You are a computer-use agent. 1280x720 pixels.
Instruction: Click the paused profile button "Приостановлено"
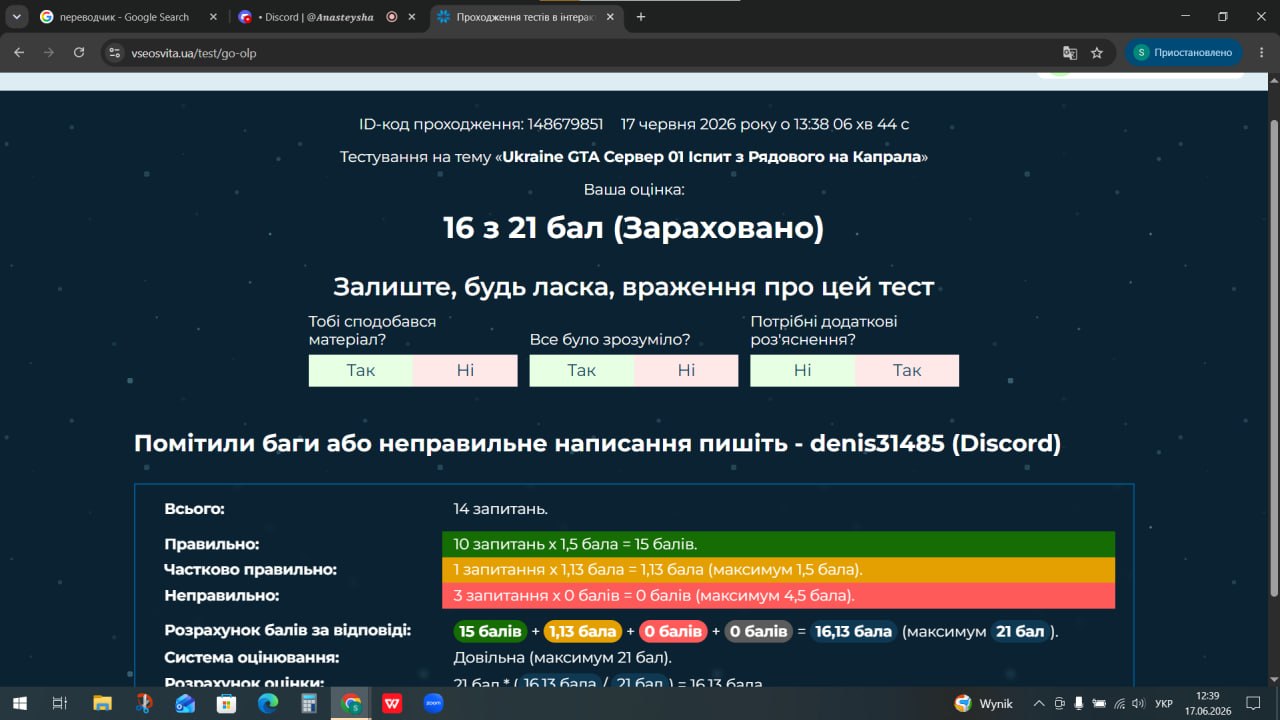click(1184, 53)
